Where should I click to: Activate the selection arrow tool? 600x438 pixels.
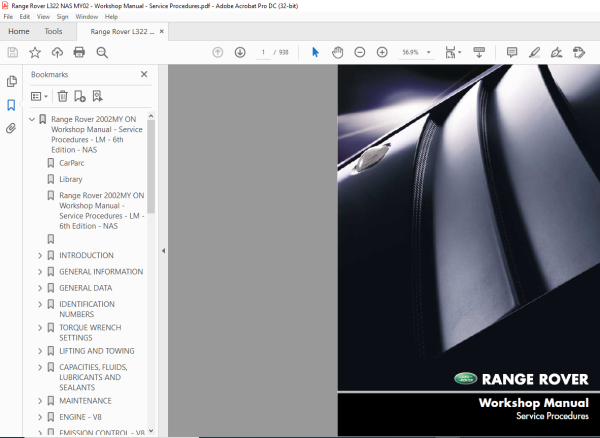tap(315, 52)
